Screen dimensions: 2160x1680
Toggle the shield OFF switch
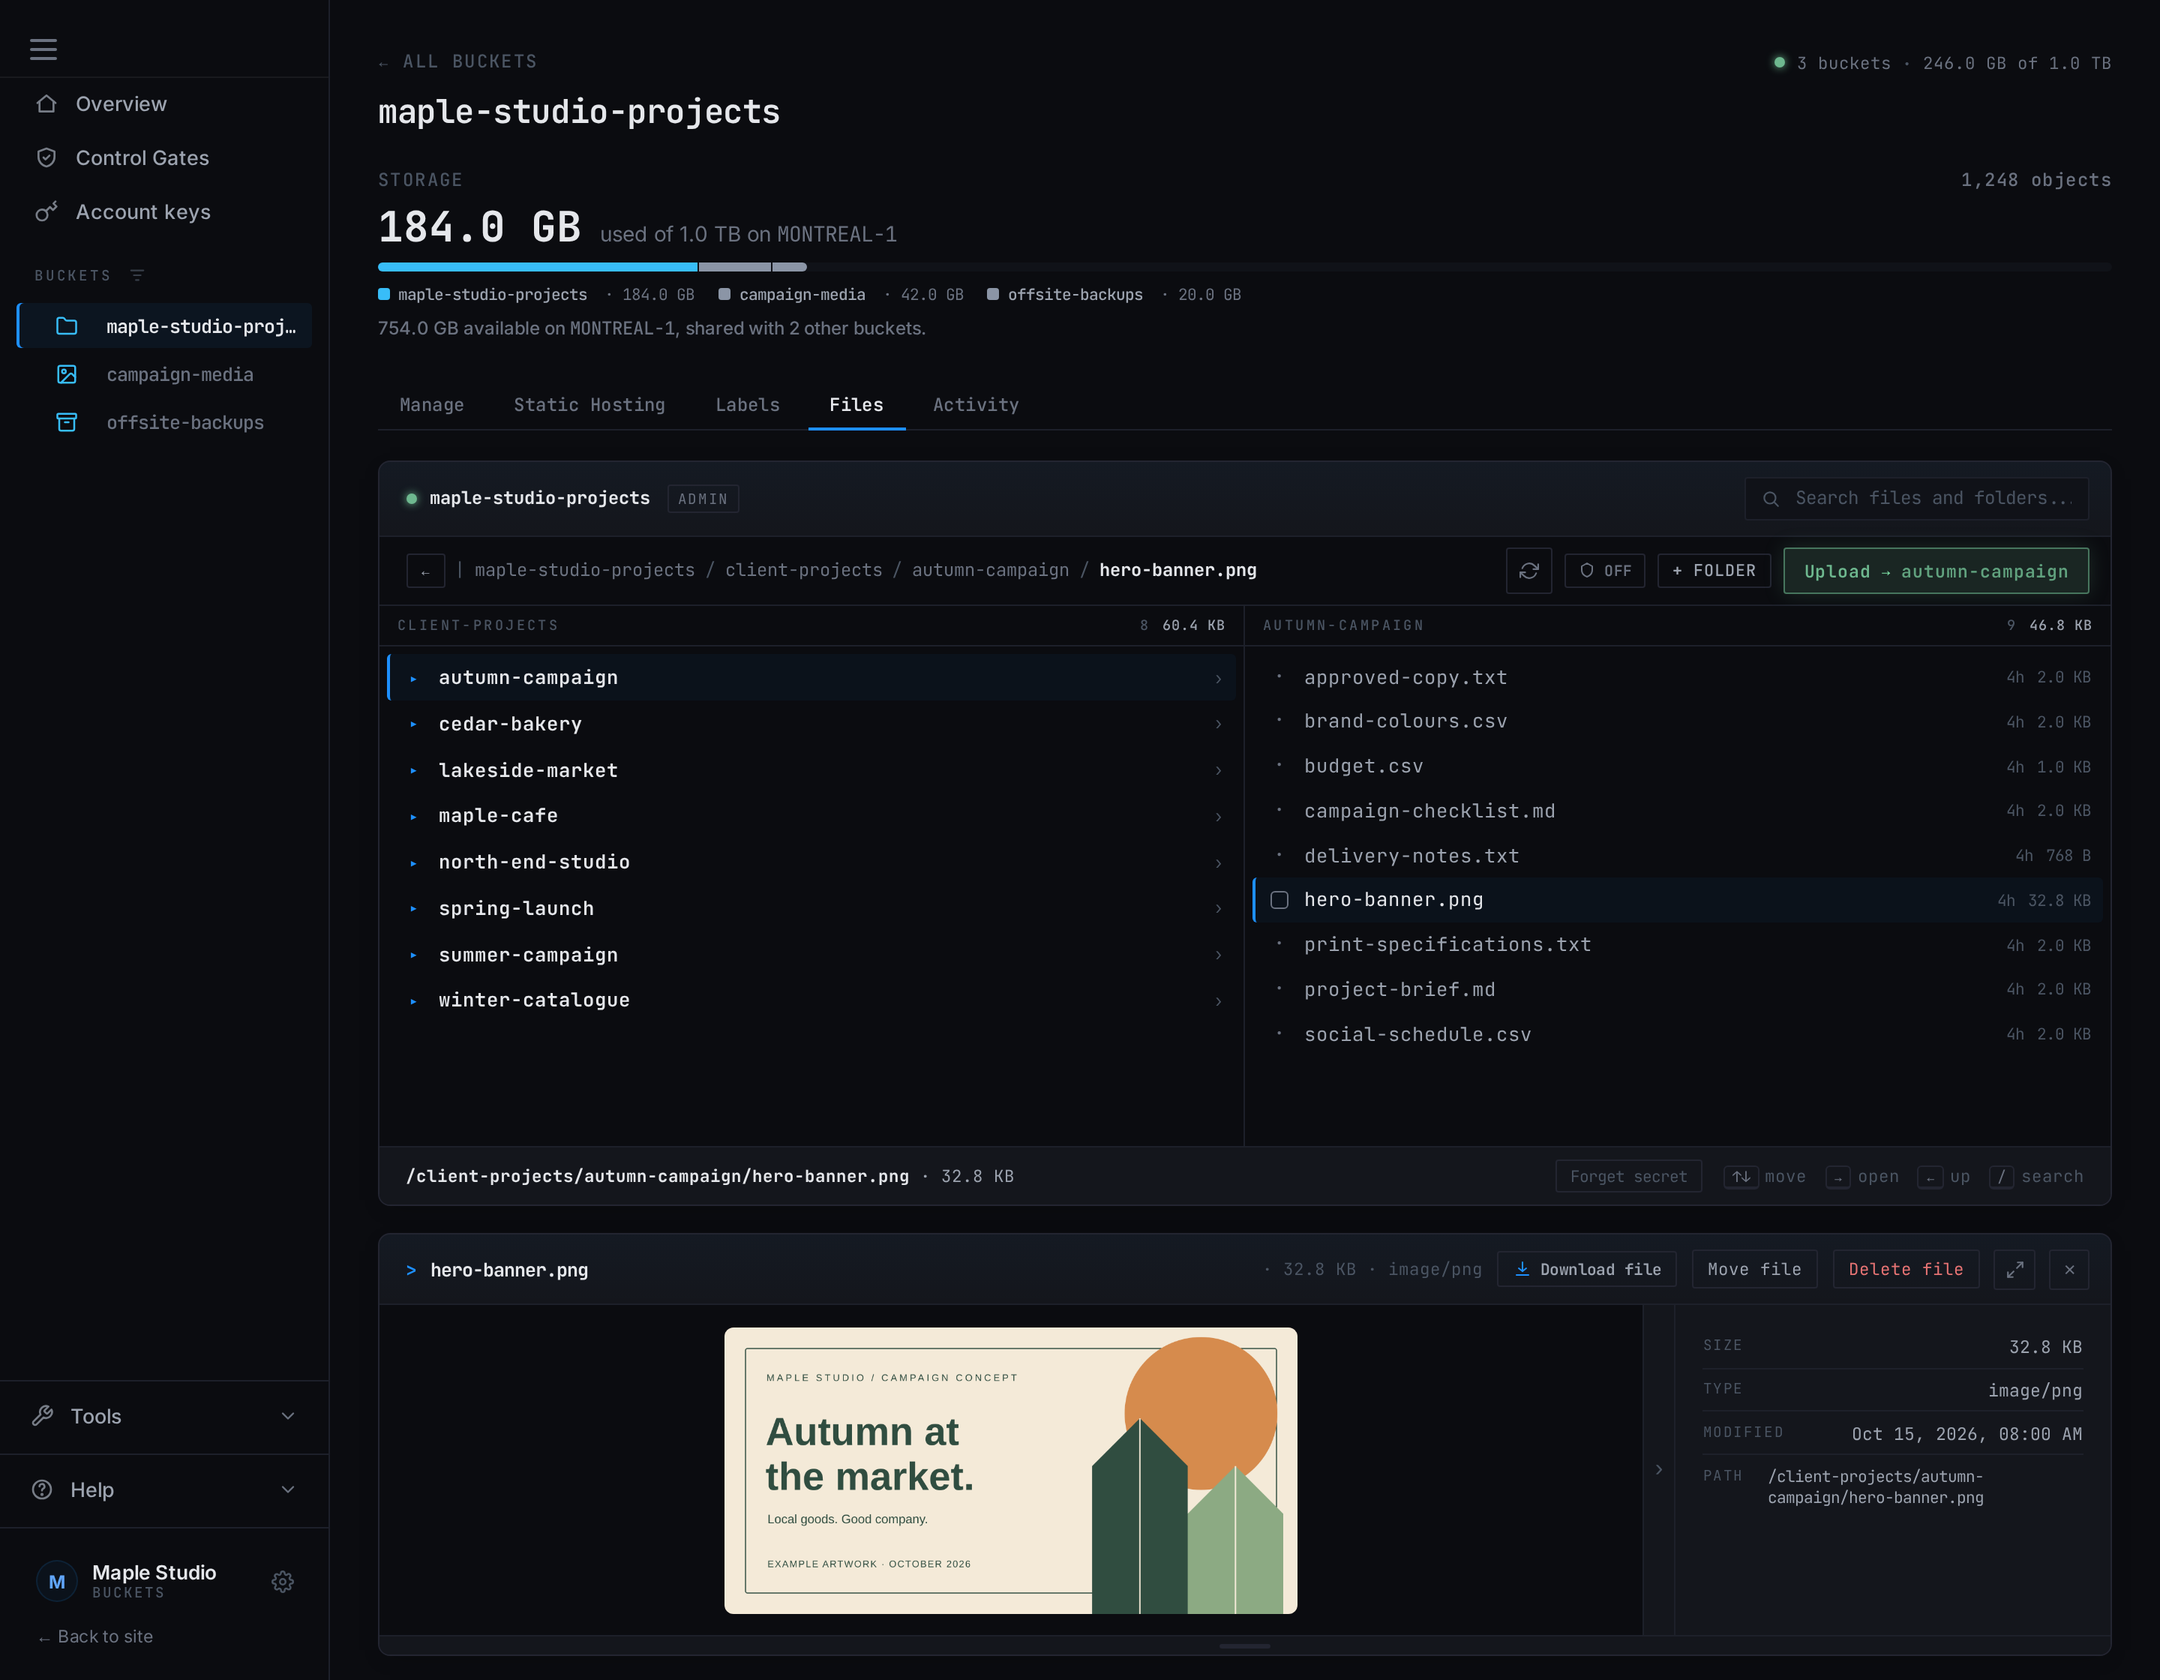pyautogui.click(x=1604, y=571)
